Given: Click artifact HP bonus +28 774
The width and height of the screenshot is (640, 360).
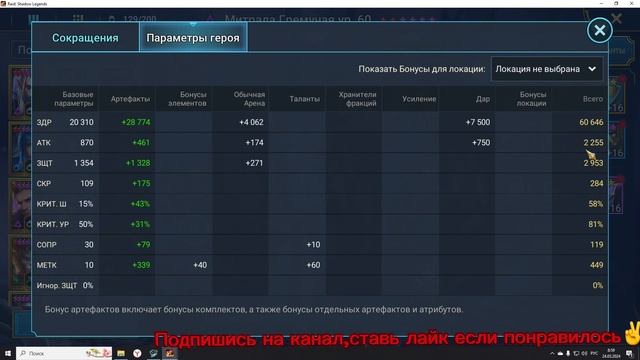Looking at the screenshot, I should pos(136,122).
